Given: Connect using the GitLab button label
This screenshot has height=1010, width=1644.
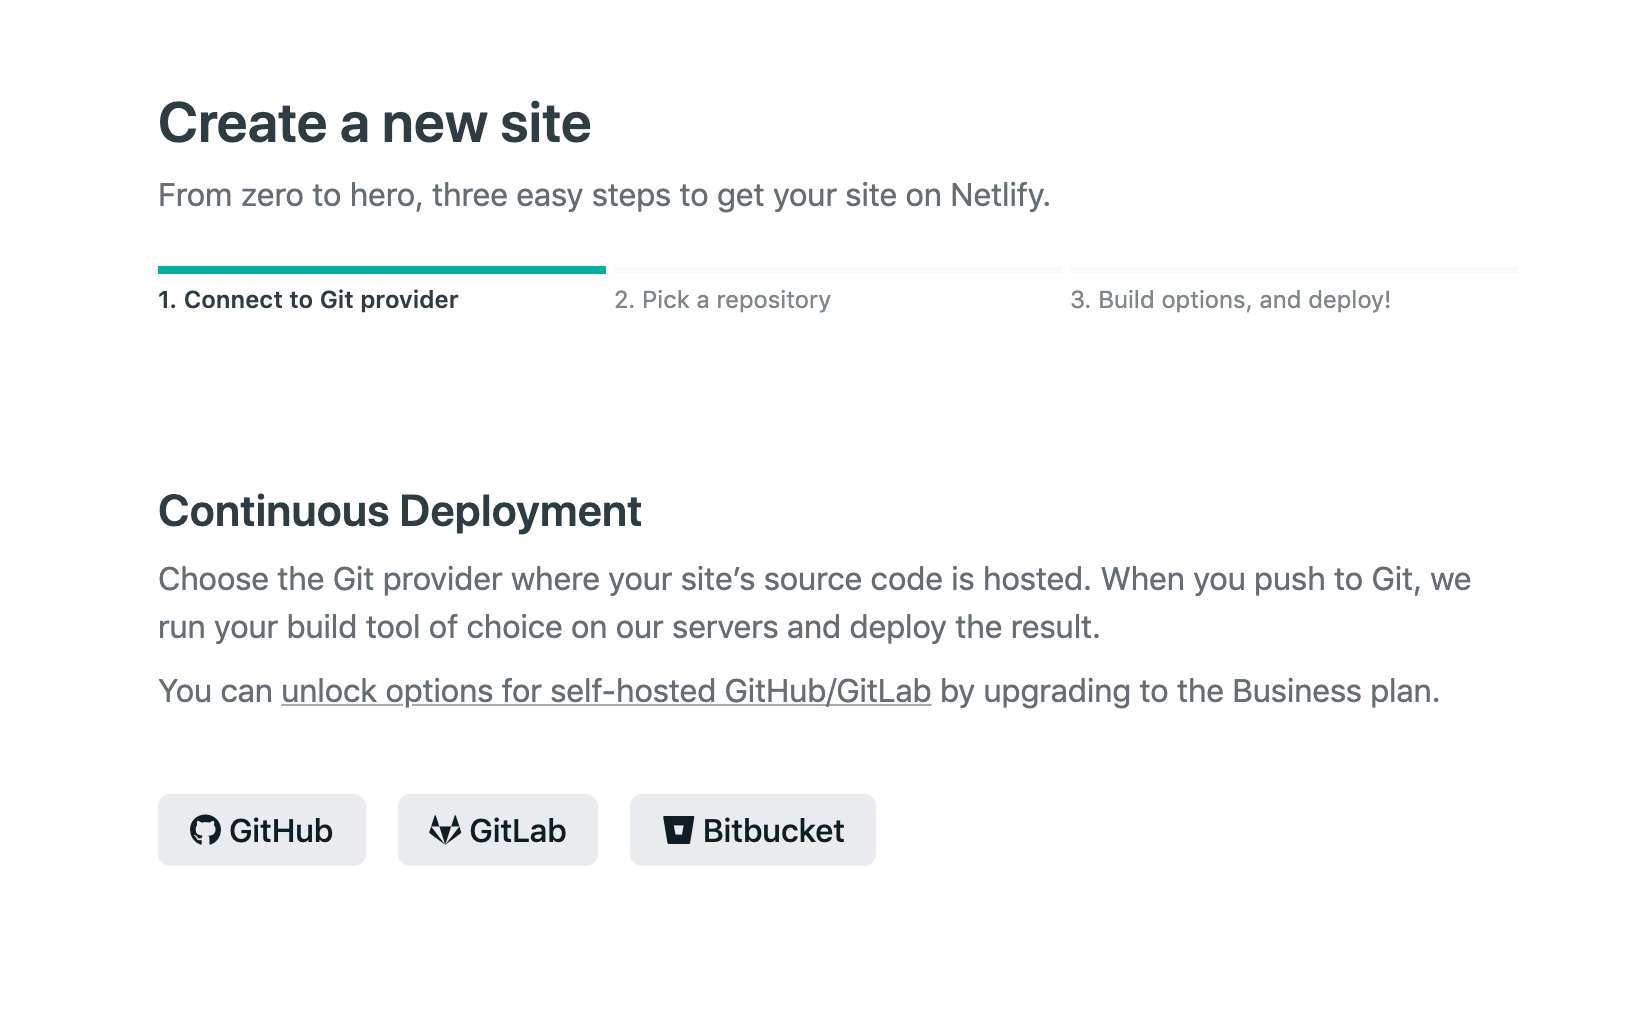Looking at the screenshot, I should pos(518,831).
